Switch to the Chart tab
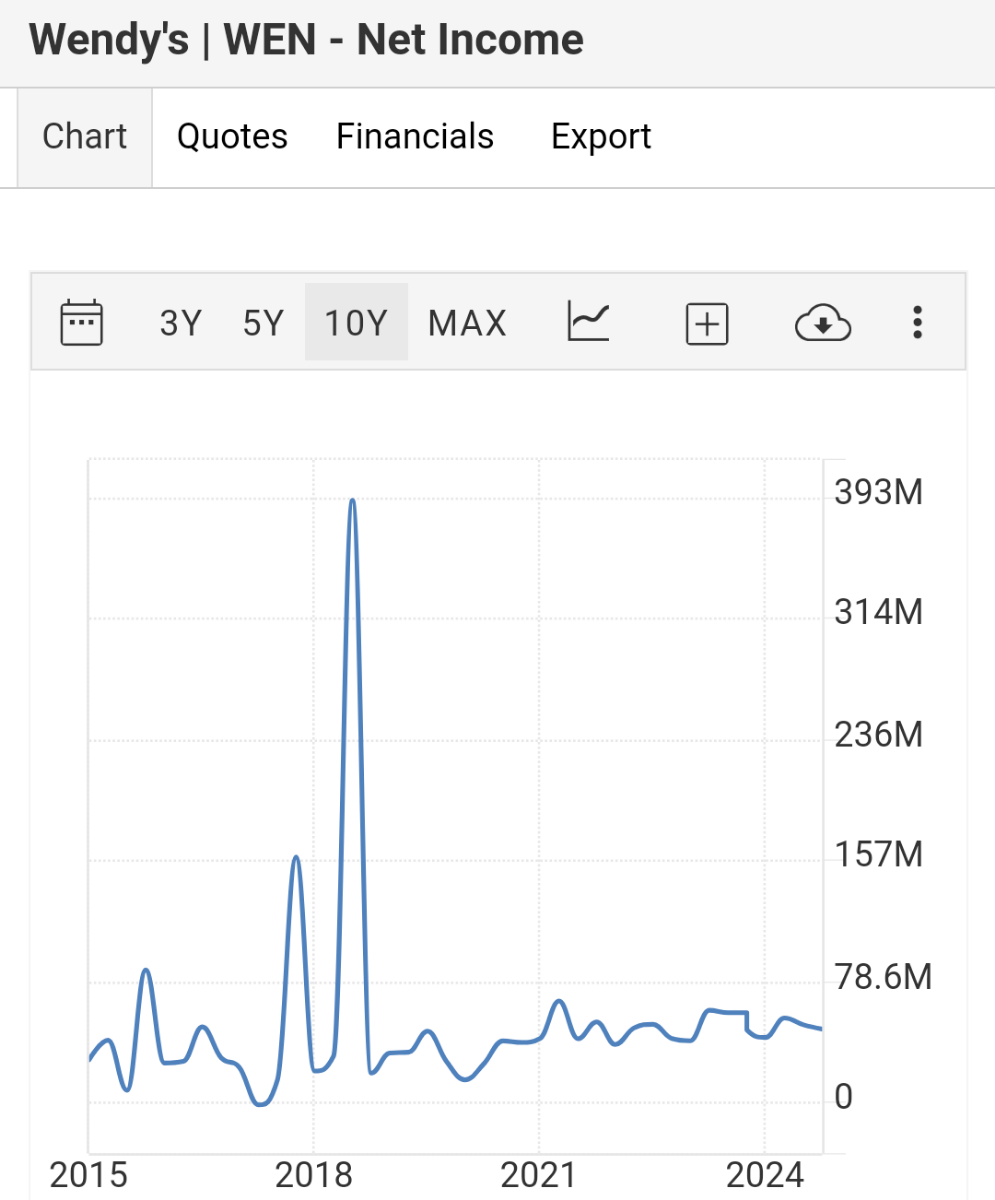This screenshot has width=995, height=1200. pos(85,137)
